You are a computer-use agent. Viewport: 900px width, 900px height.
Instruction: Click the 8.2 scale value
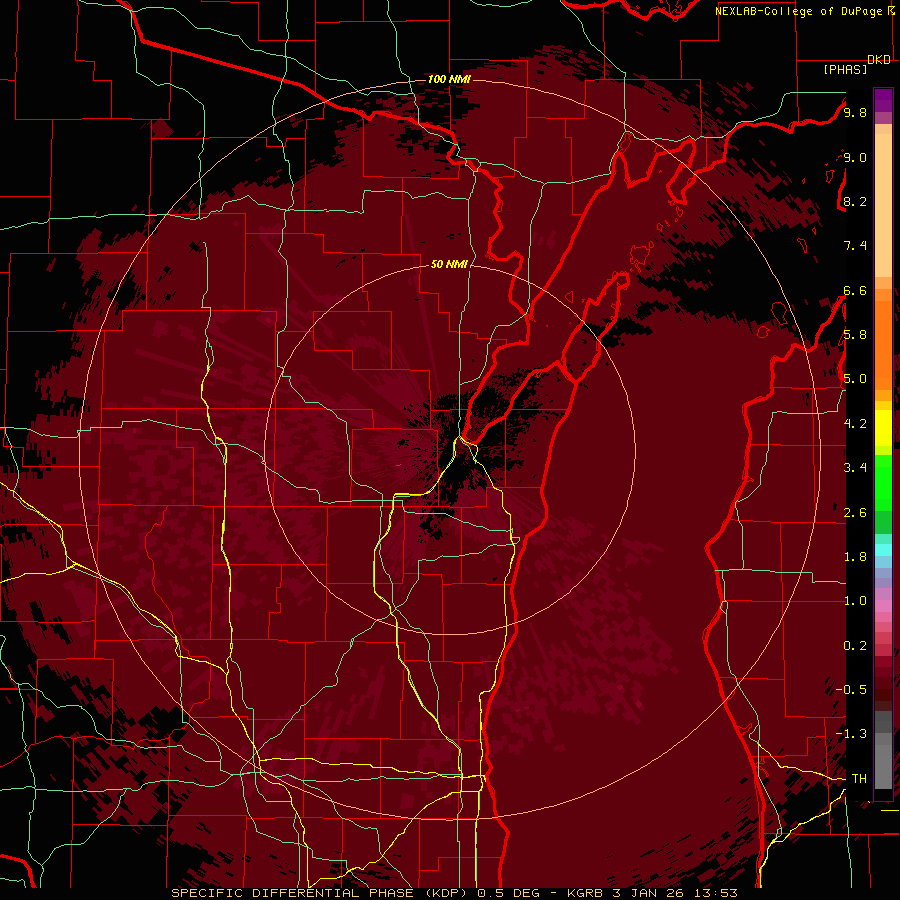click(855, 201)
